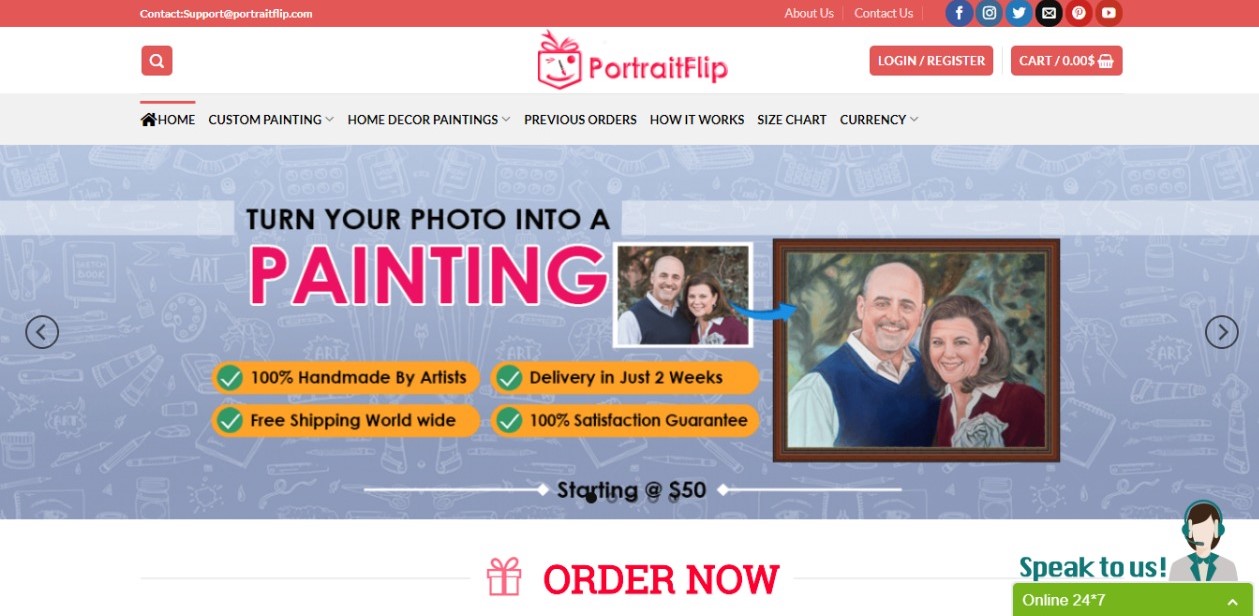Click the email envelope icon

1049,13
